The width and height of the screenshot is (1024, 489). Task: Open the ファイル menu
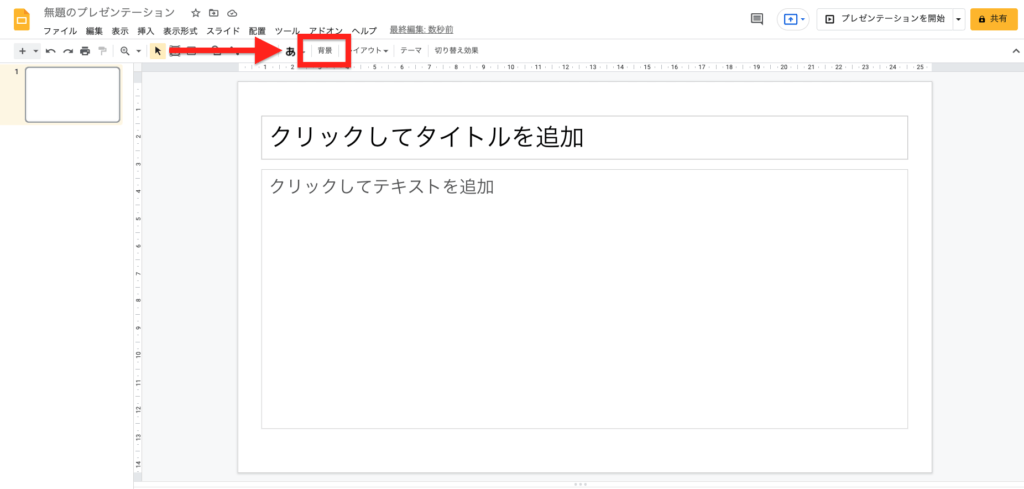(x=60, y=31)
